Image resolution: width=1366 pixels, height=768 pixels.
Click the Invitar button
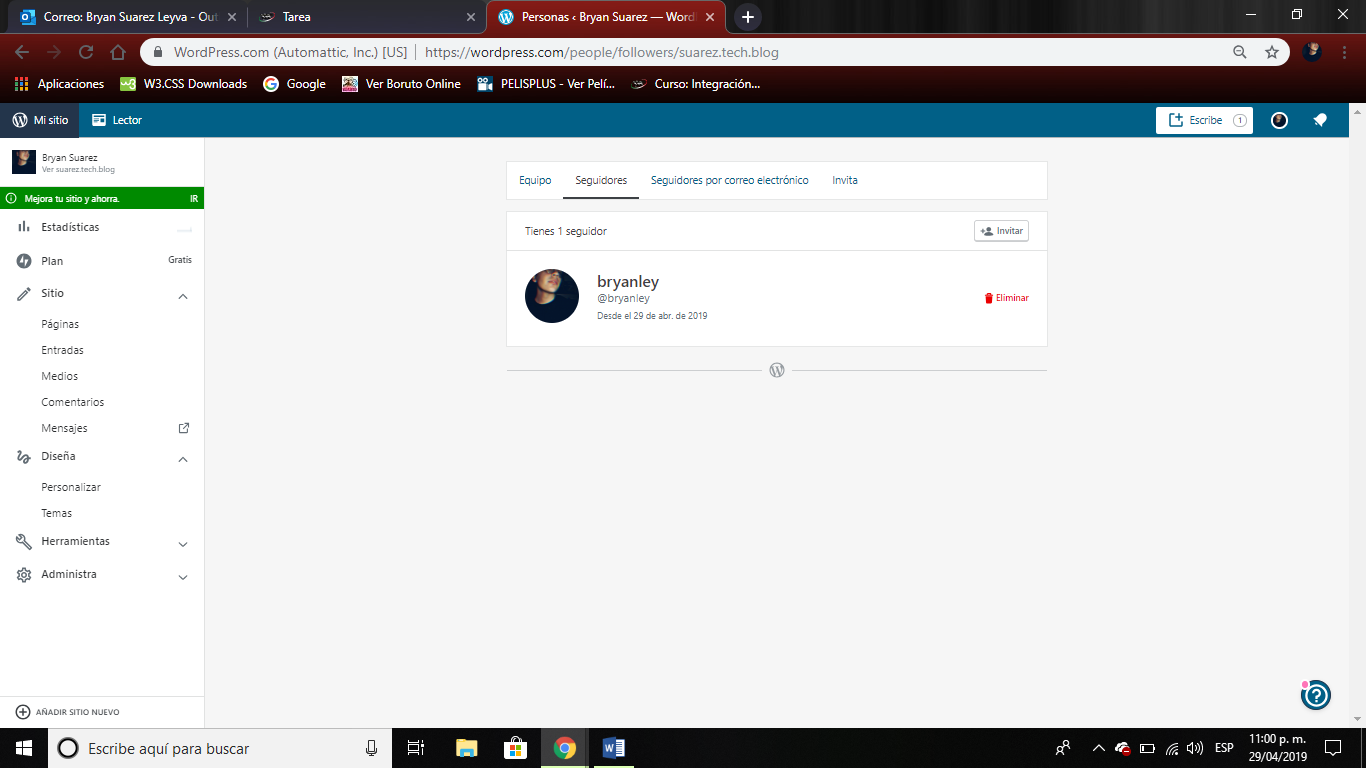(1001, 231)
